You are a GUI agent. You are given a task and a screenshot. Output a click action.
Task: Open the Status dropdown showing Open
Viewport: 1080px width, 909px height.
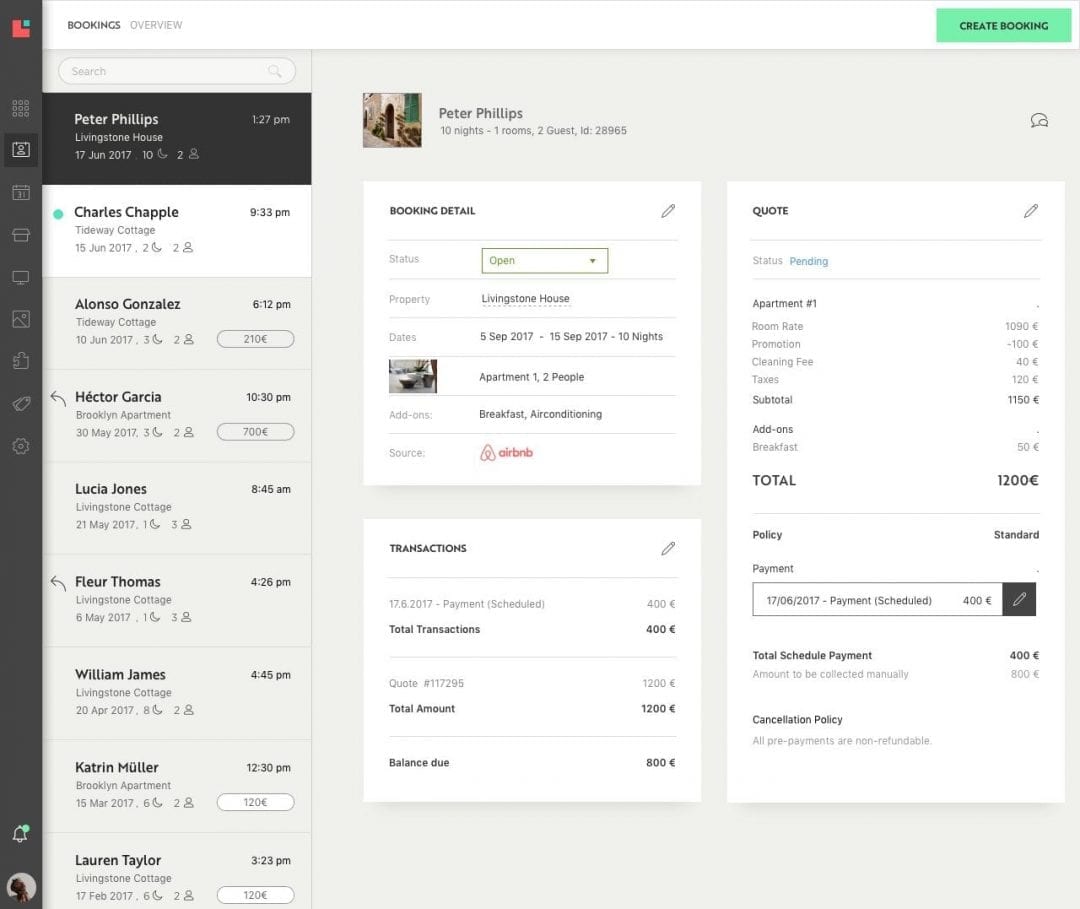point(544,261)
